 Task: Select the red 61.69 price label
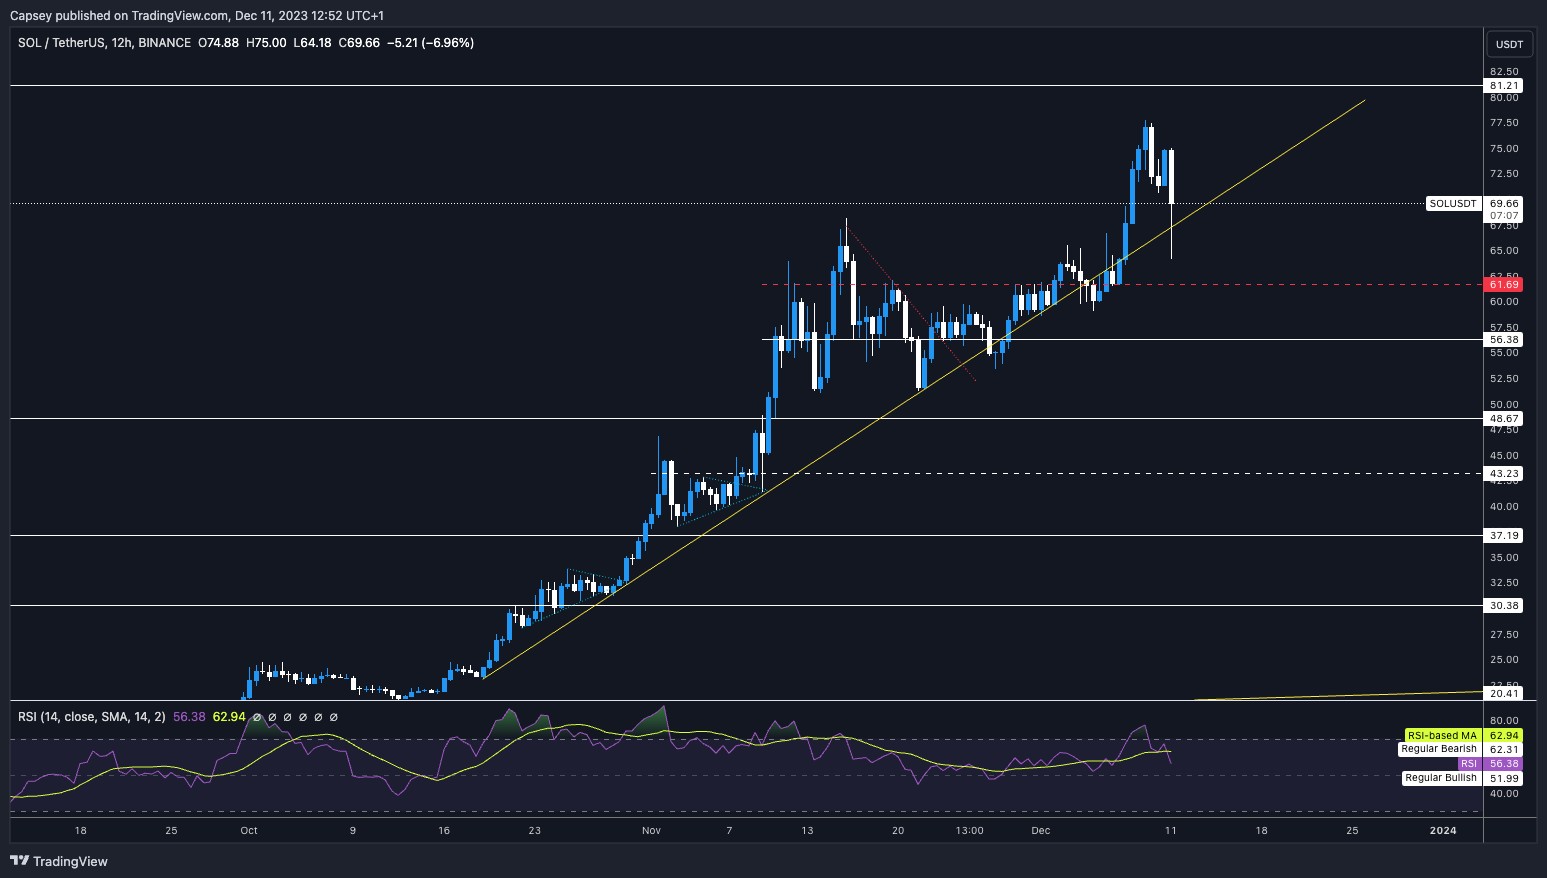point(1504,285)
